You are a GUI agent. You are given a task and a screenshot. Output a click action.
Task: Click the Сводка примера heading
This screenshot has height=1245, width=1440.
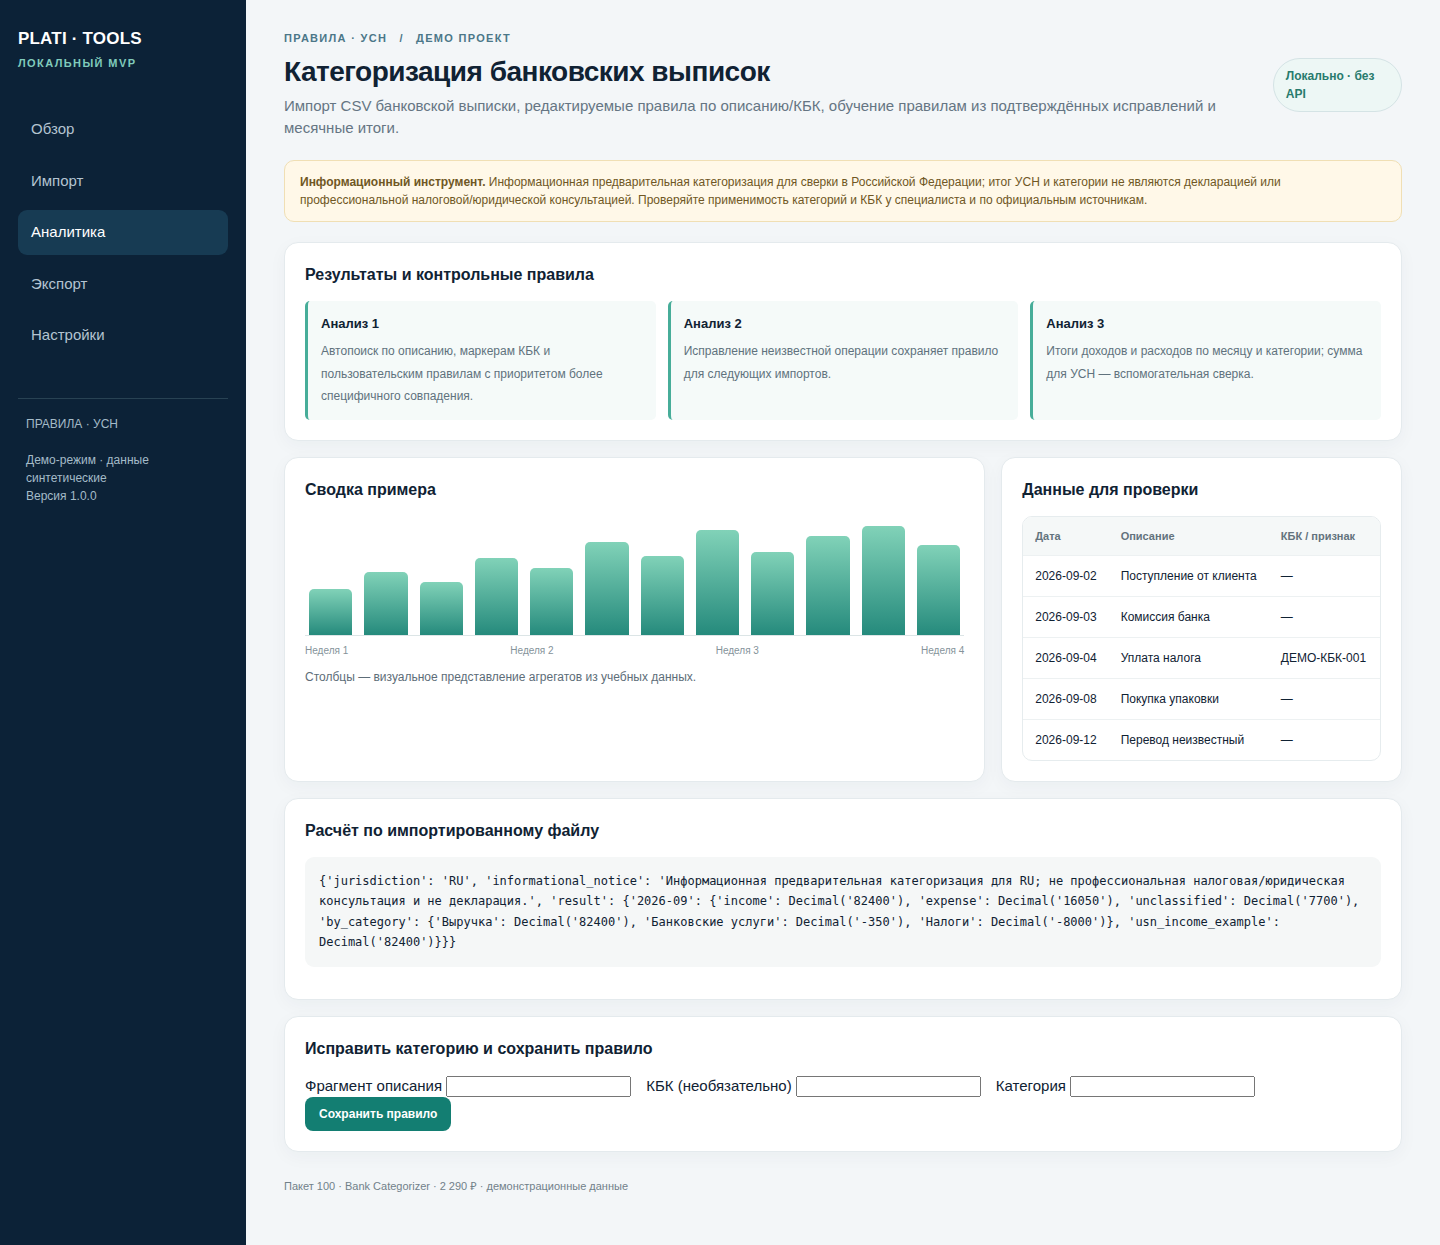370,490
